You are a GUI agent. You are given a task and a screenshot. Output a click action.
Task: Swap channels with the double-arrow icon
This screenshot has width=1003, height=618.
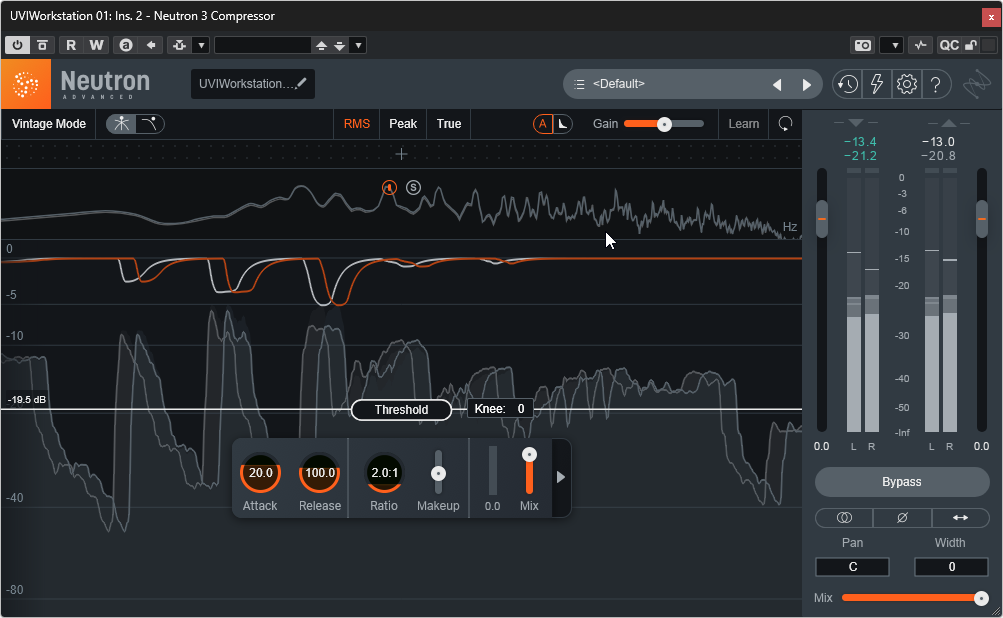coord(960,518)
